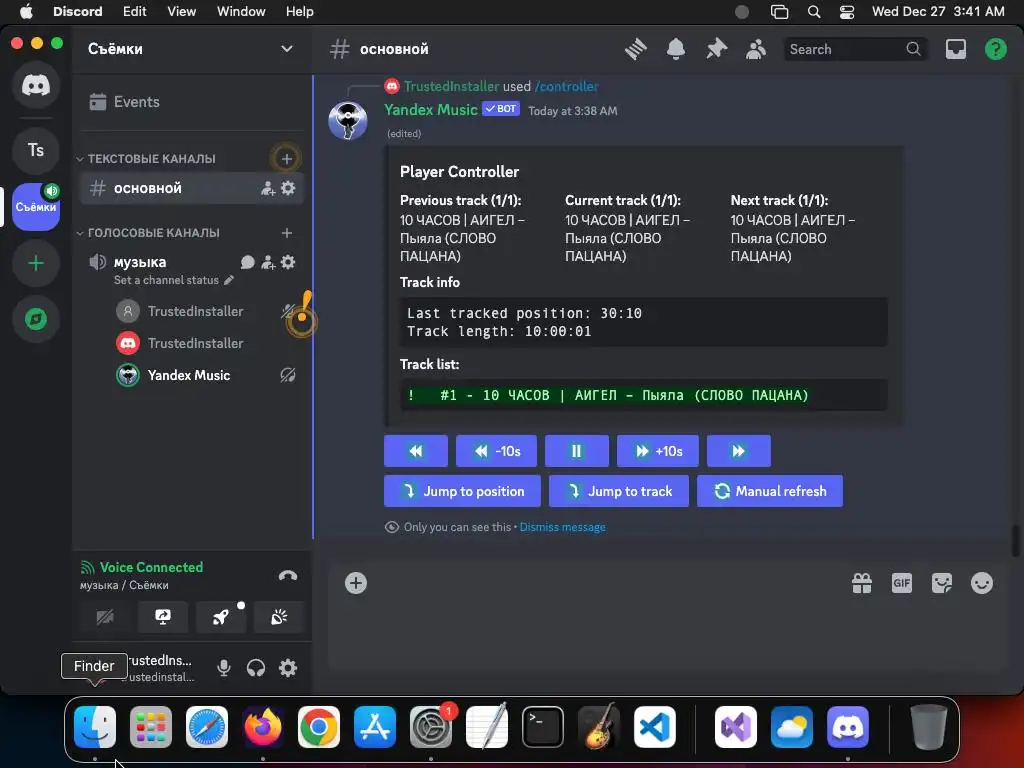The height and width of the screenshot is (768, 1024).
Task: Open the Window menu in menu bar
Action: click(241, 12)
